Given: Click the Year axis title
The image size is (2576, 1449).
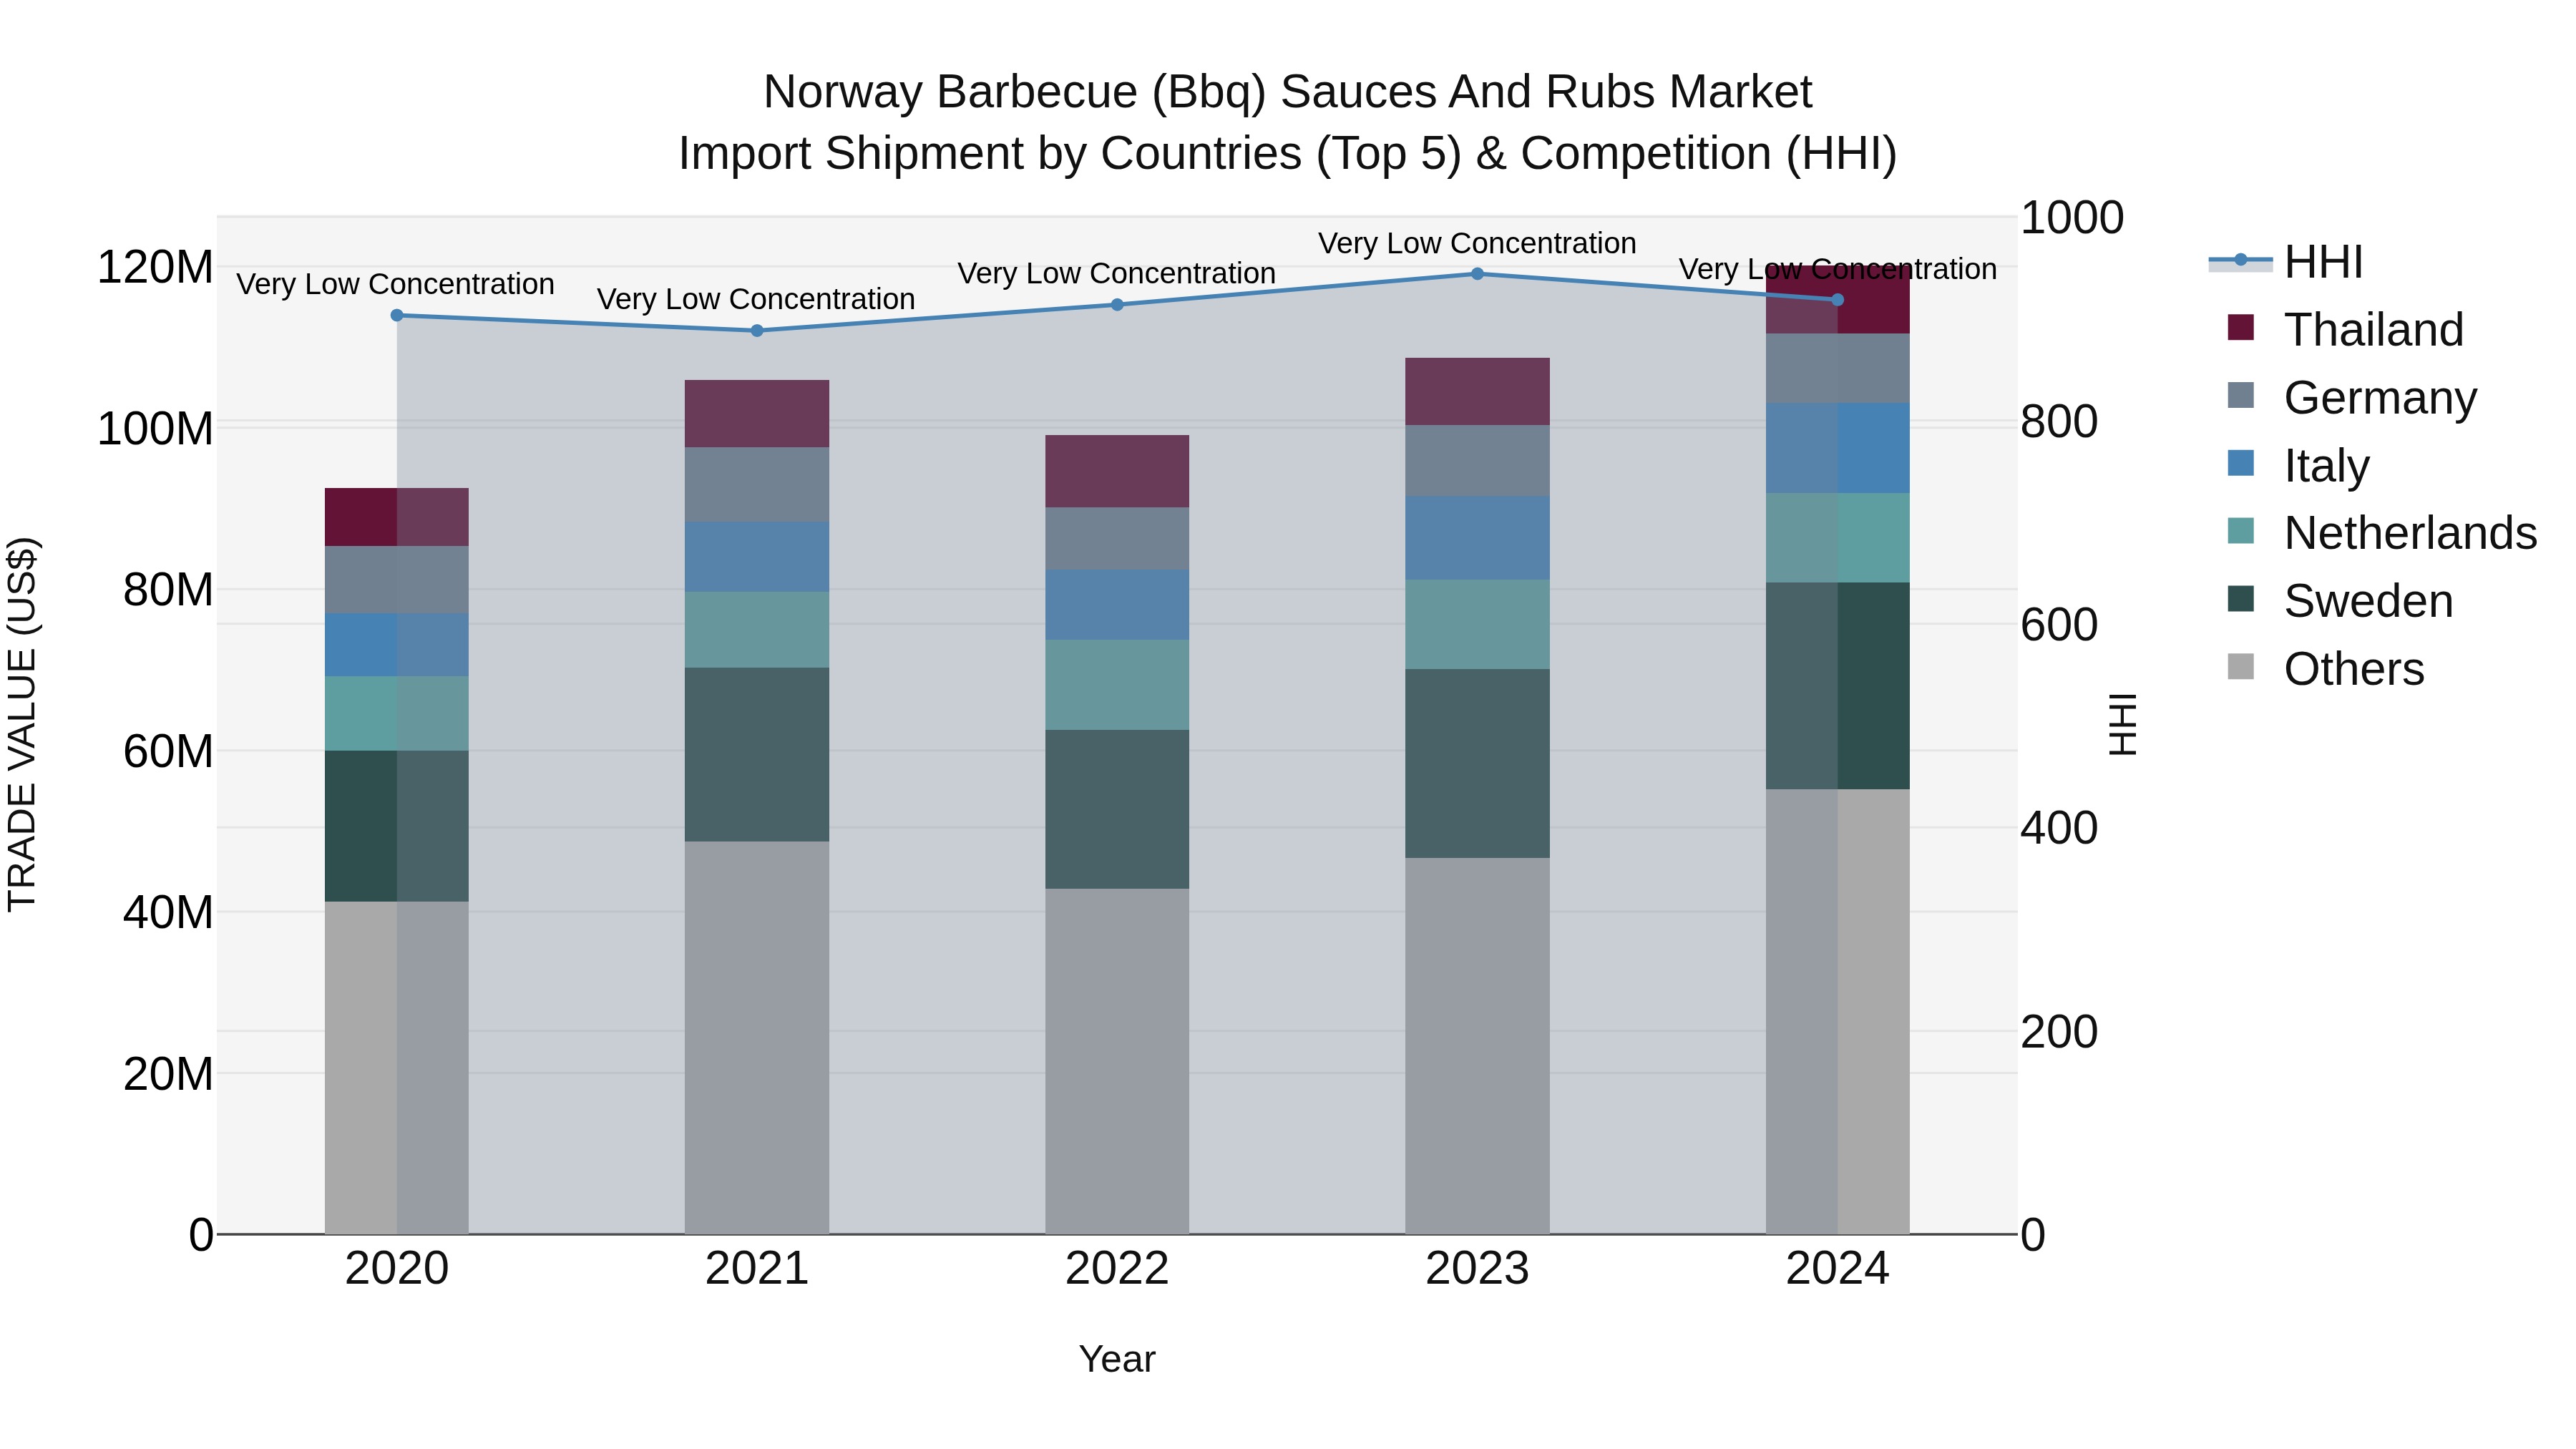Looking at the screenshot, I should click(1117, 1359).
